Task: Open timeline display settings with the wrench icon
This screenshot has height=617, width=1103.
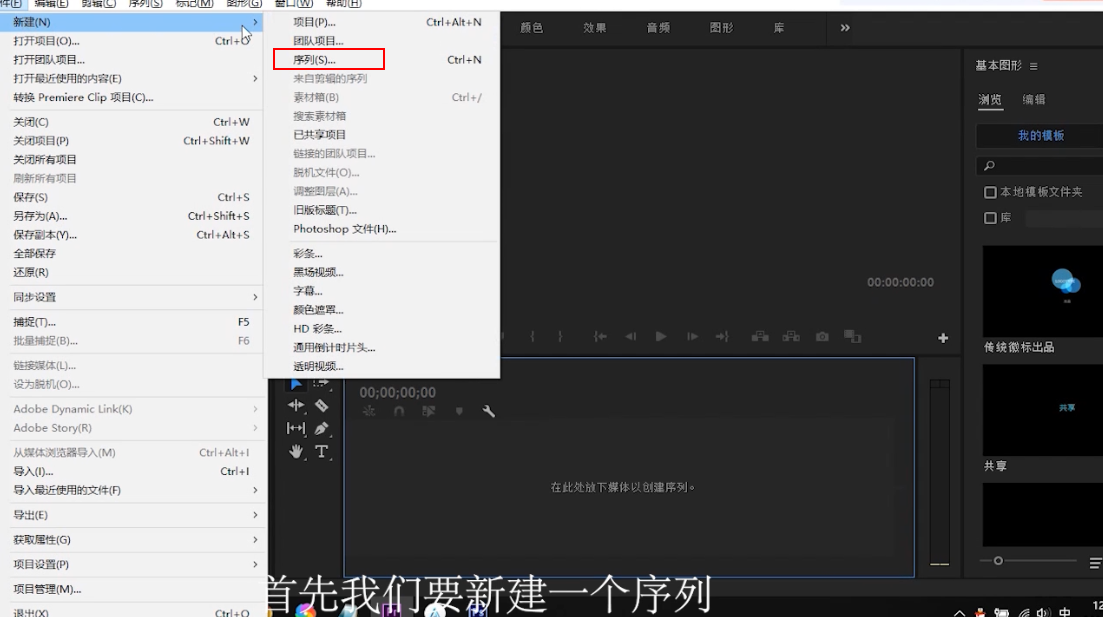Action: [x=488, y=412]
